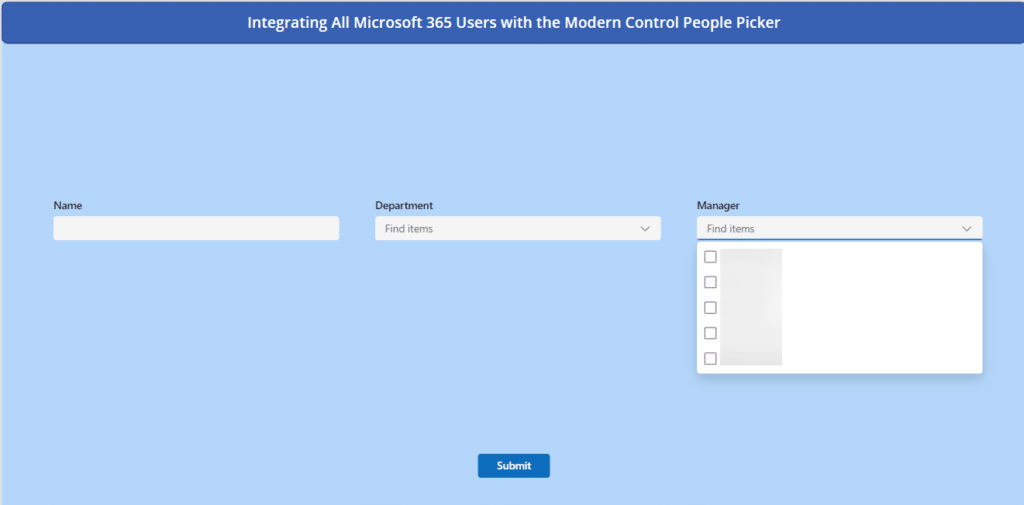
Task: Toggle the last checkbox in Manager list
Action: [711, 358]
